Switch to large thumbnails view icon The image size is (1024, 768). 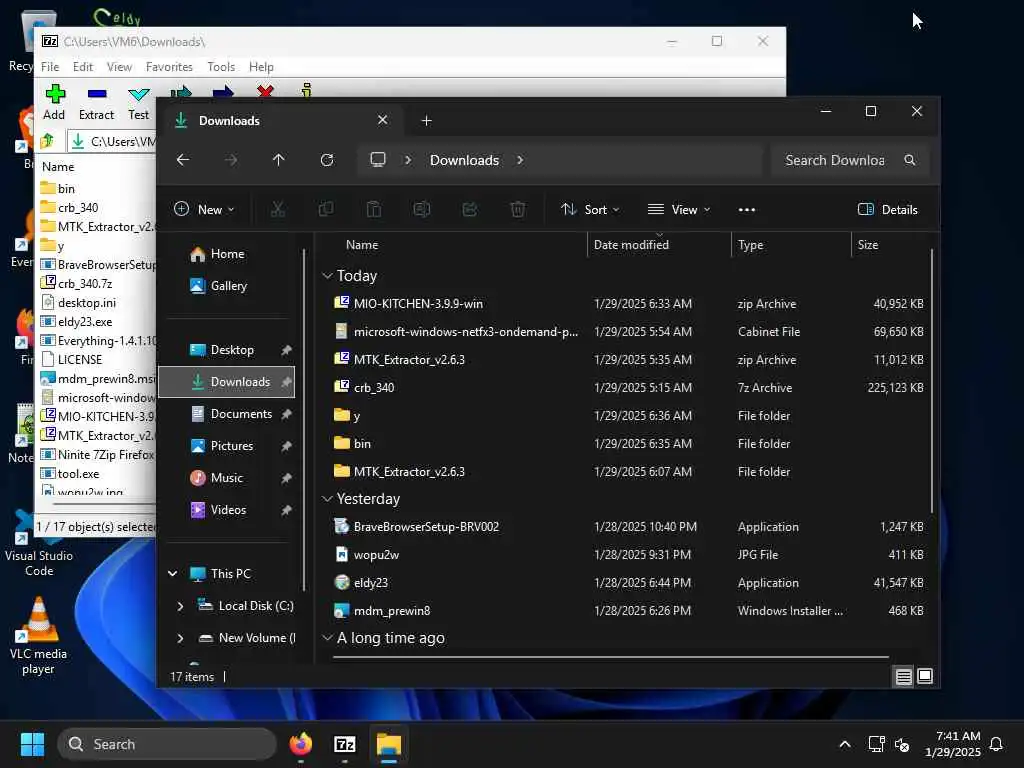click(x=925, y=677)
